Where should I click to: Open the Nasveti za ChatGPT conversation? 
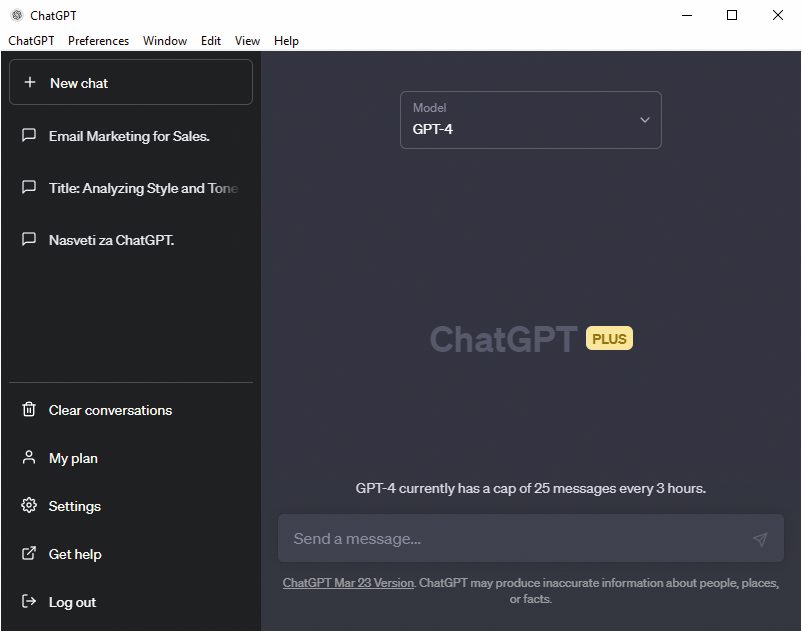pyautogui.click(x=131, y=240)
